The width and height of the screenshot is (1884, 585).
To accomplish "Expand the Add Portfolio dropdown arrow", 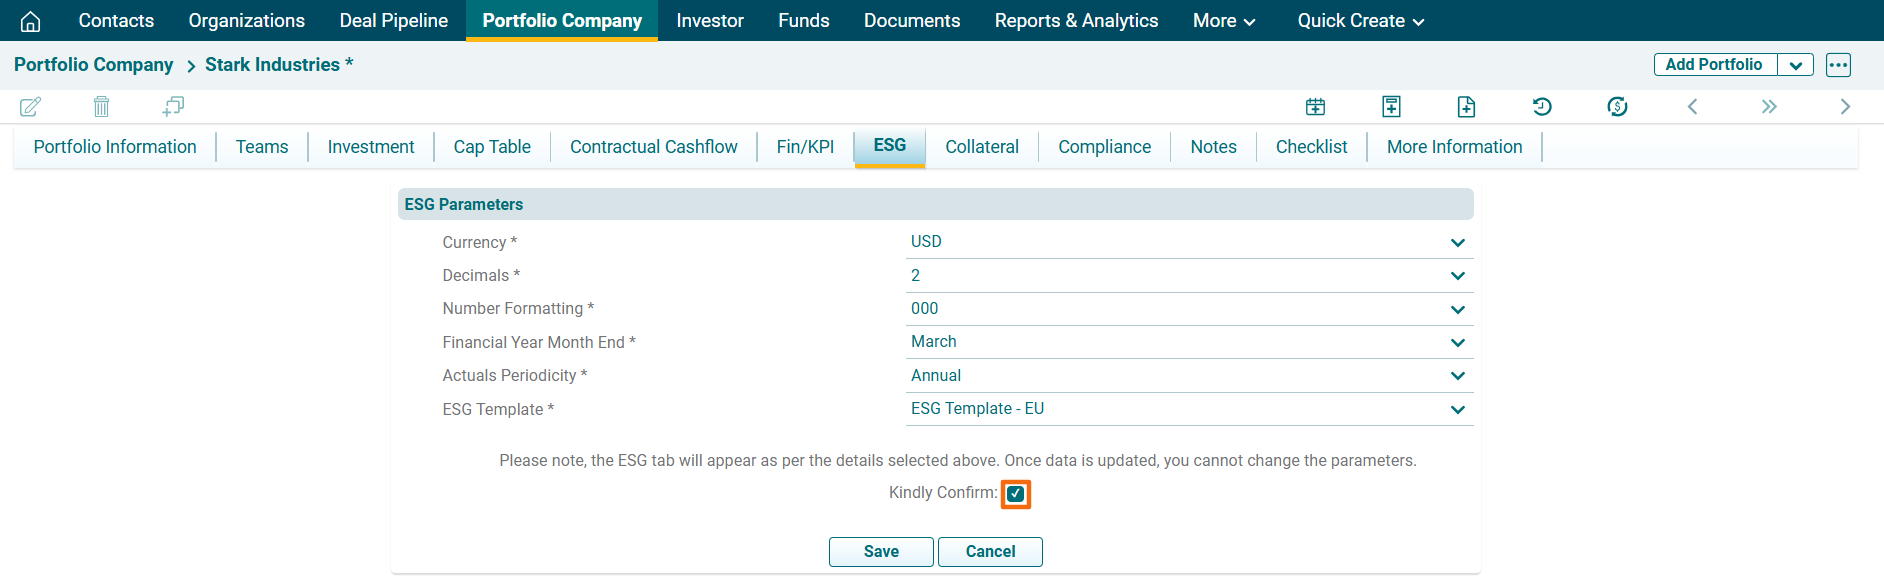I will [x=1796, y=65].
